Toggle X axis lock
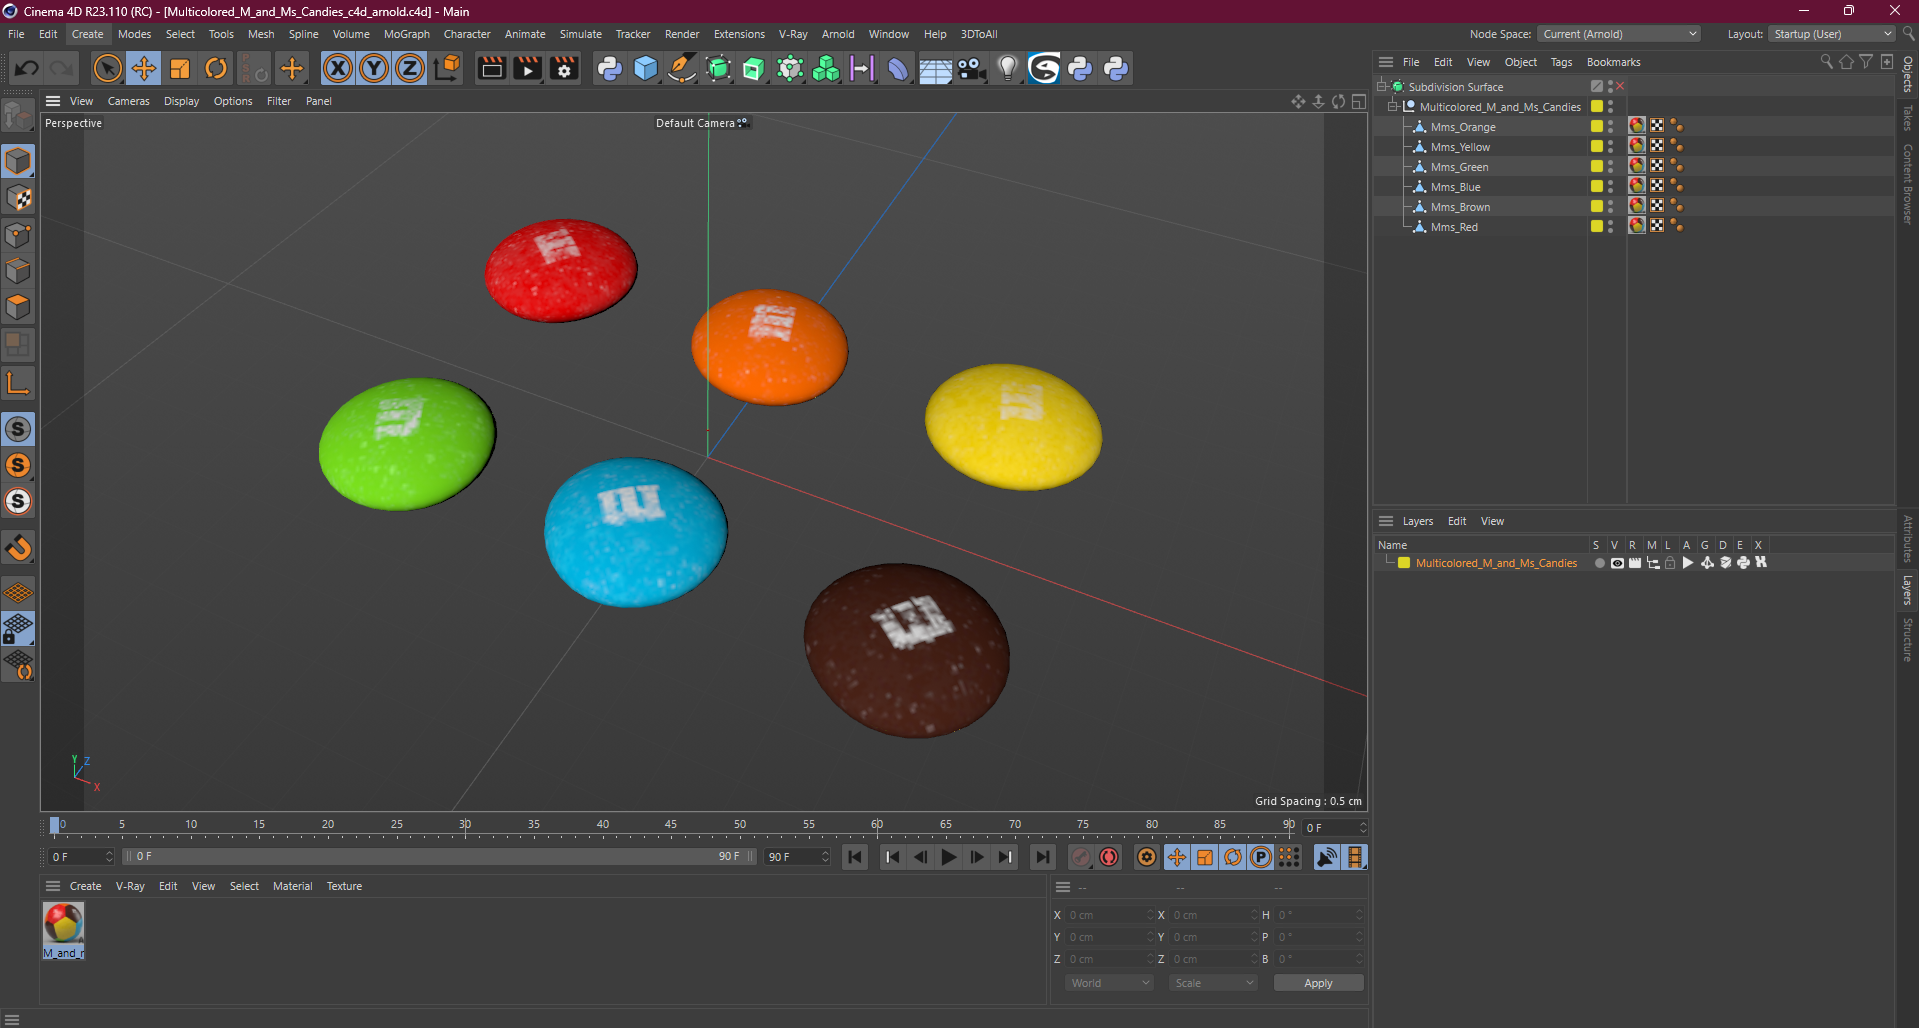 click(338, 68)
